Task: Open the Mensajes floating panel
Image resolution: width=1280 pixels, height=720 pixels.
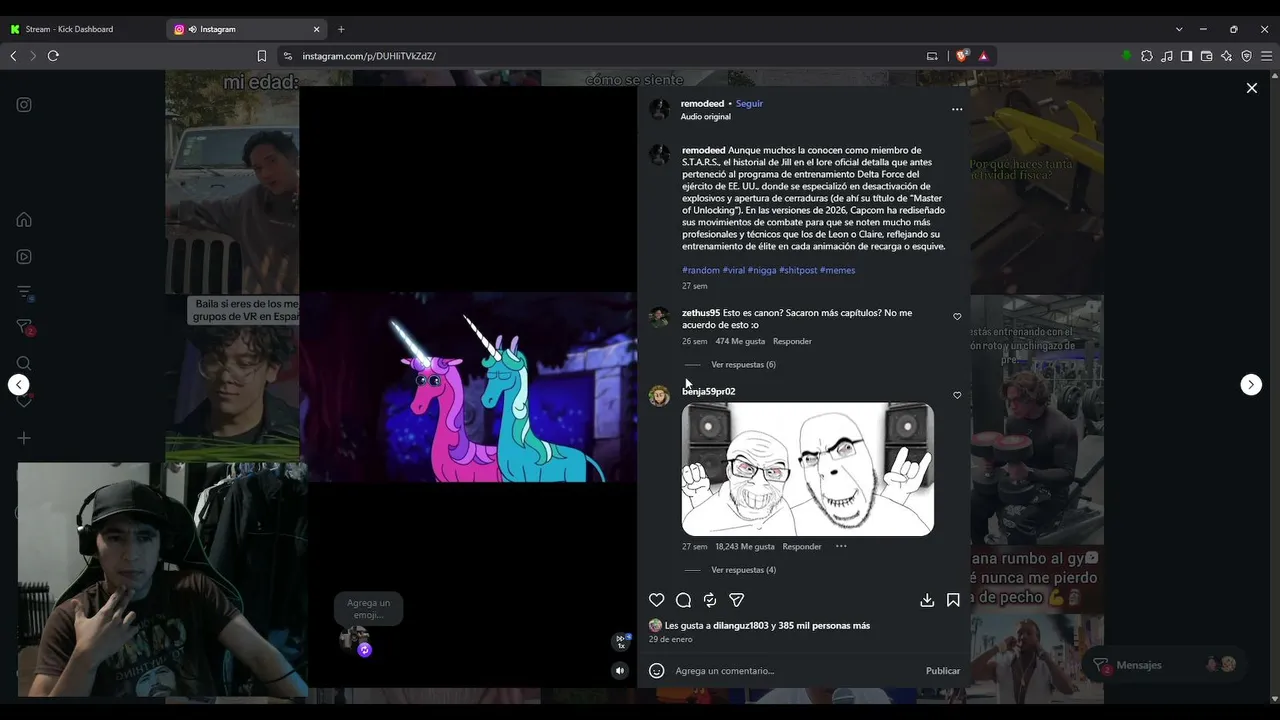Action: coord(1166,665)
